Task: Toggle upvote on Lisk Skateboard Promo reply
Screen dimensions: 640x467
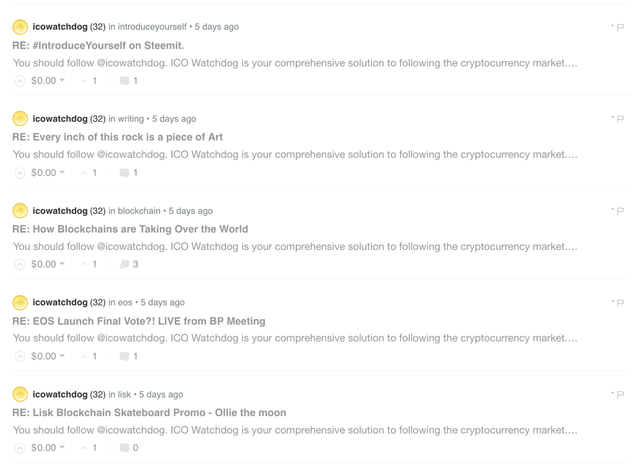Action: coord(19,448)
